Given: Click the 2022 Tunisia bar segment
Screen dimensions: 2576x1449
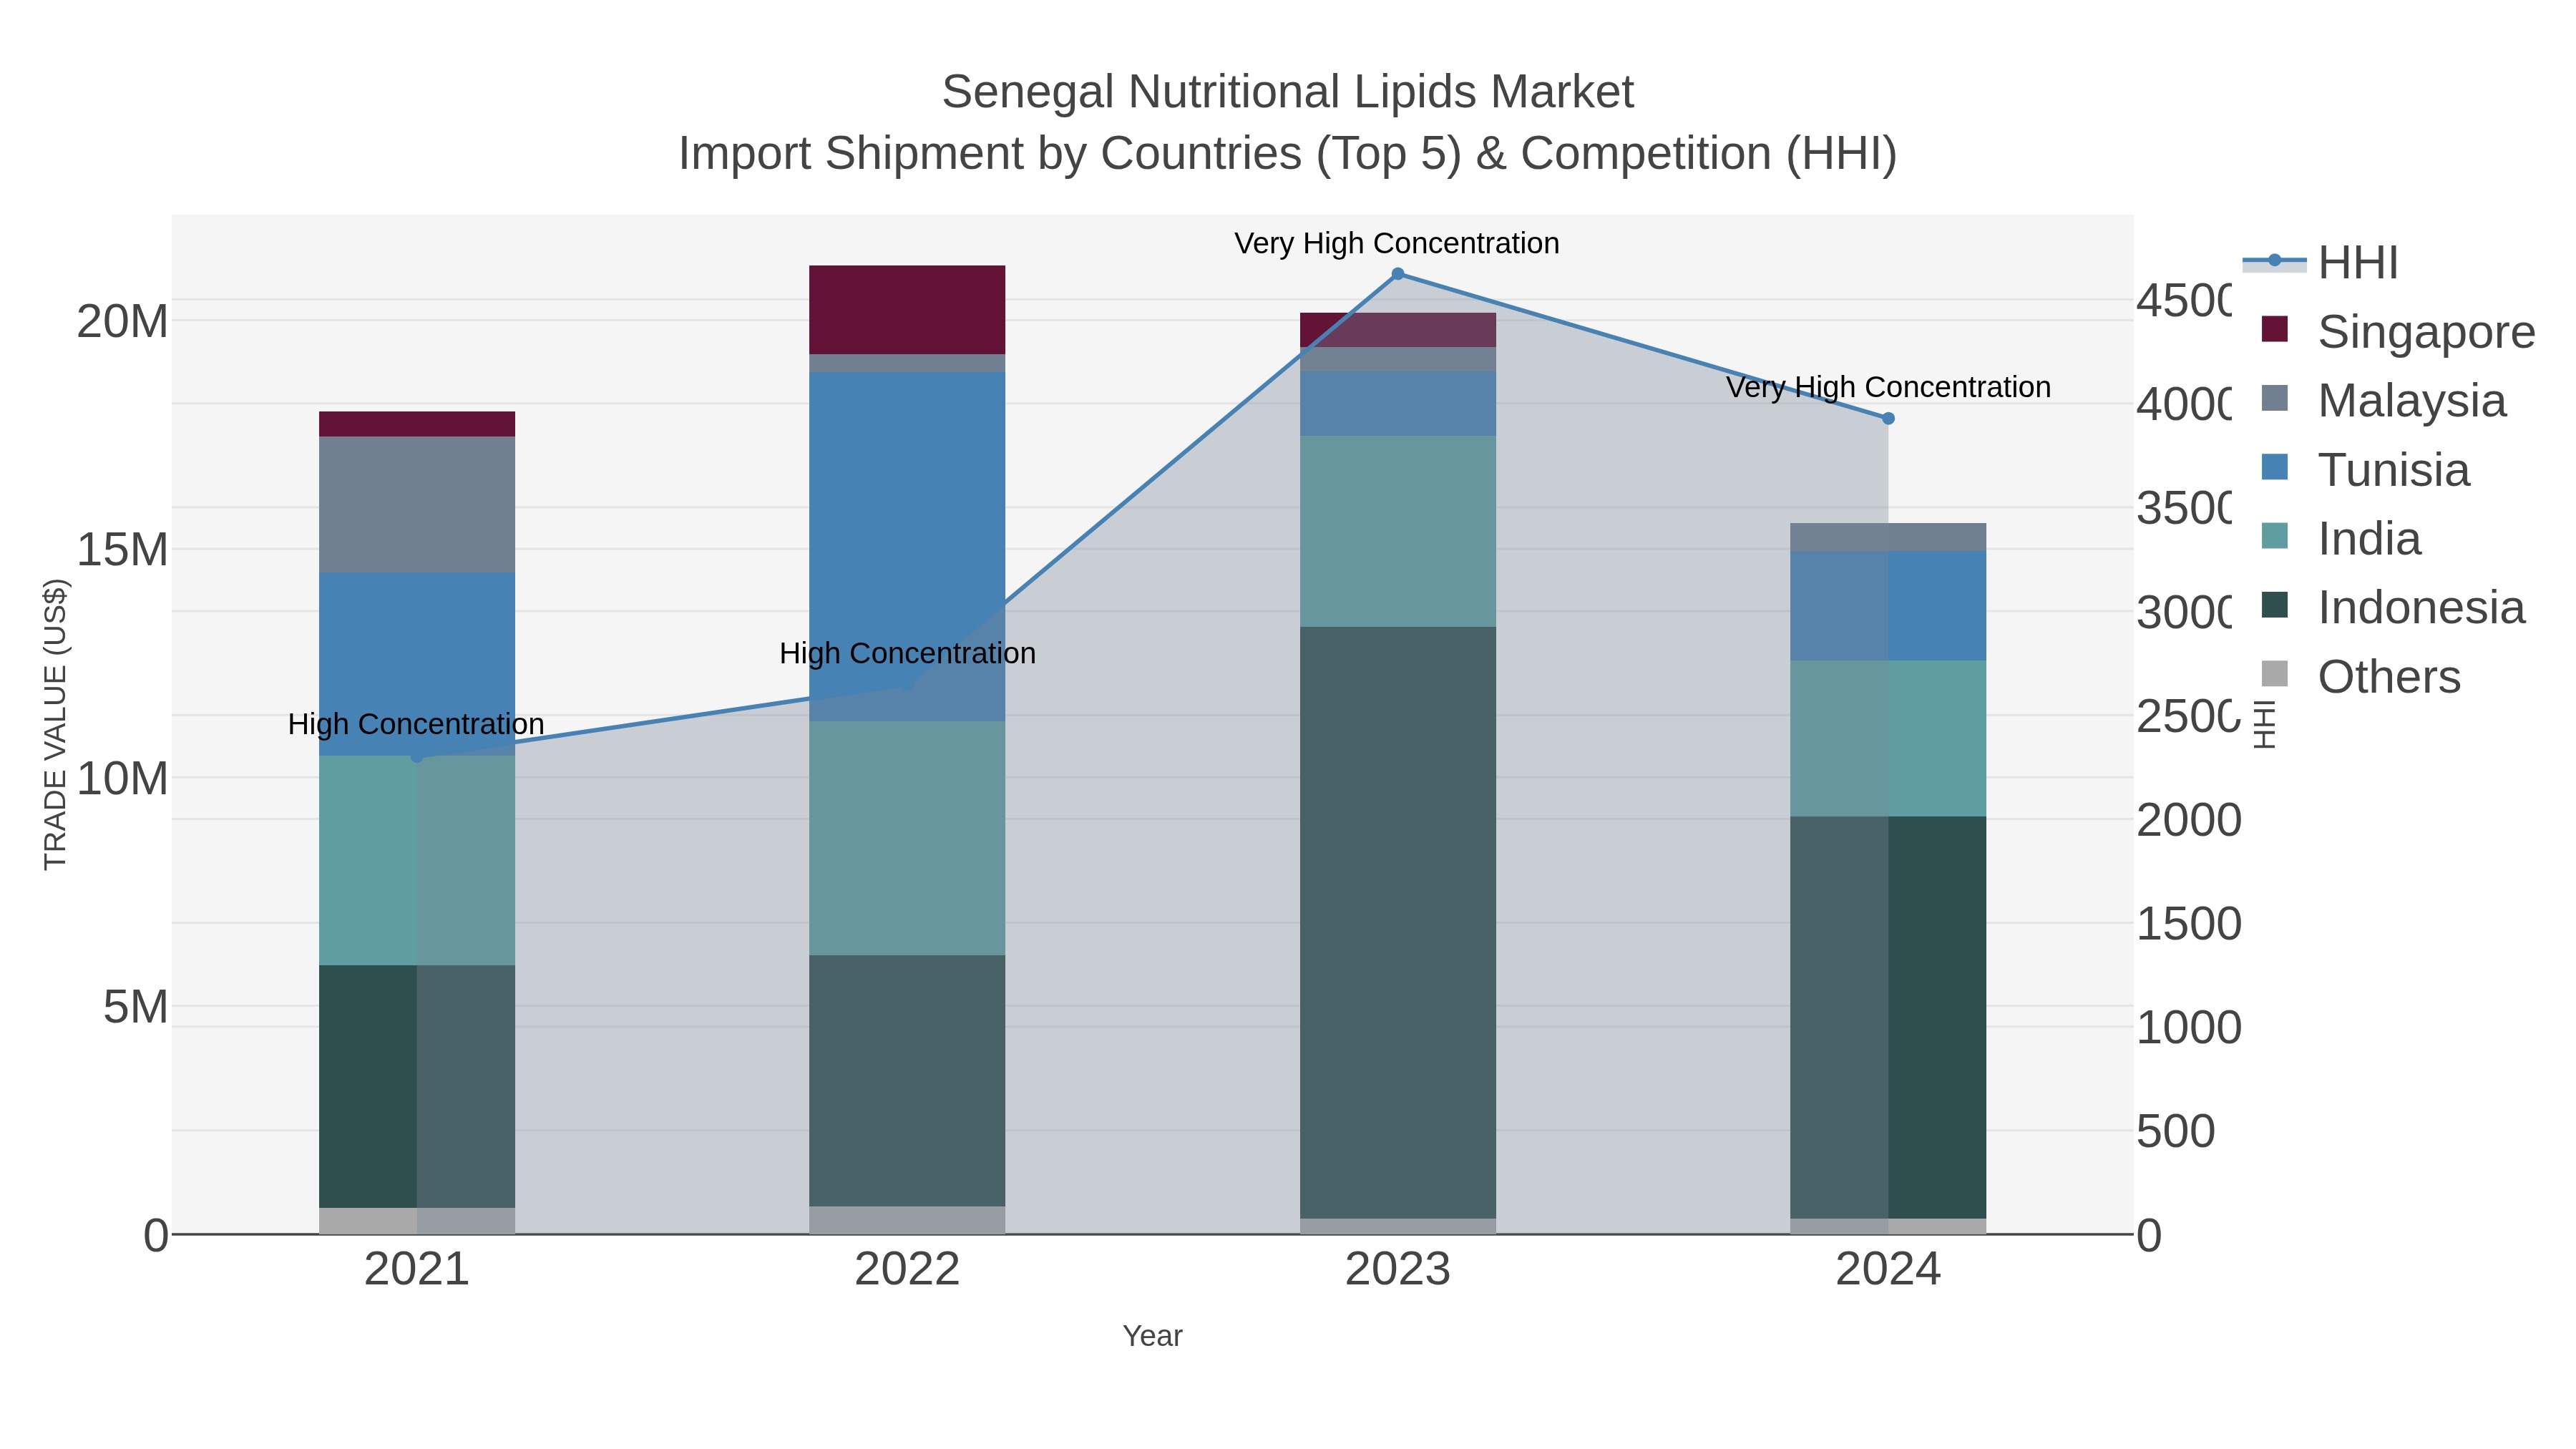Looking at the screenshot, I should click(x=907, y=547).
